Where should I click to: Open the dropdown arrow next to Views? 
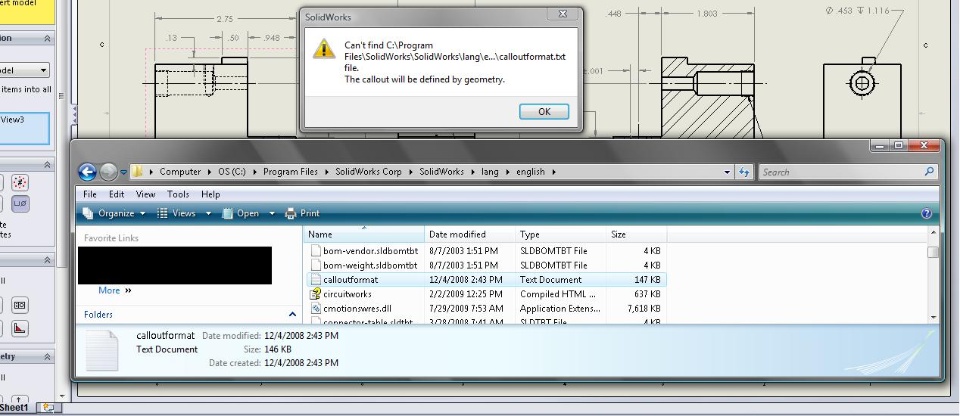point(208,213)
